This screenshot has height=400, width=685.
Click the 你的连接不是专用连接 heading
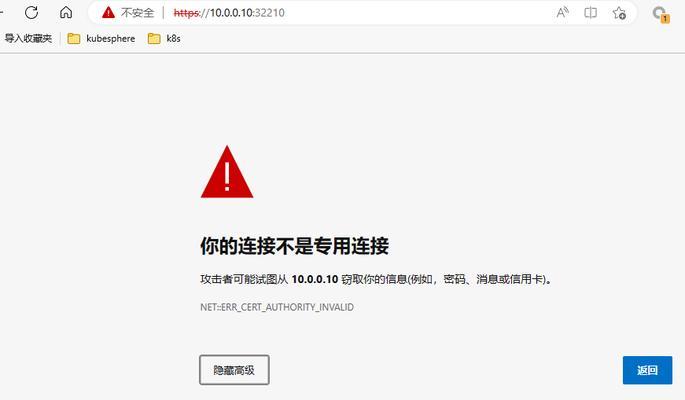[x=294, y=246]
